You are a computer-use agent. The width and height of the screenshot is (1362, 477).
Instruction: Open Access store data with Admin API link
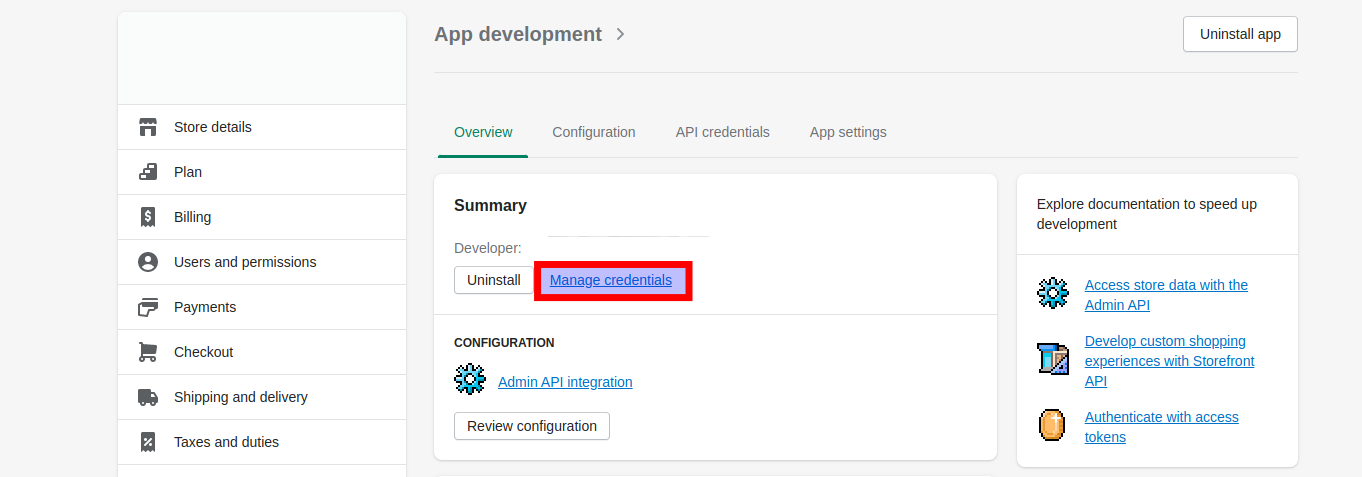pos(1166,295)
